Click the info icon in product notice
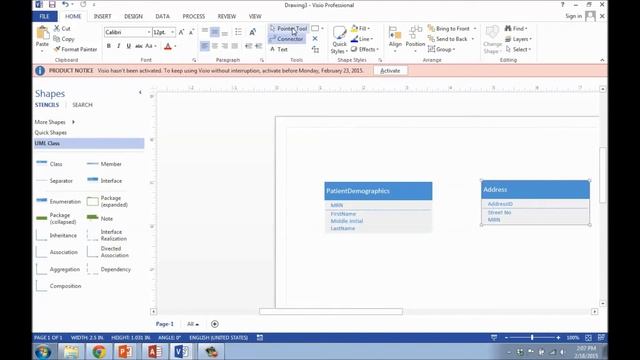This screenshot has width=640, height=360. click(x=40, y=71)
